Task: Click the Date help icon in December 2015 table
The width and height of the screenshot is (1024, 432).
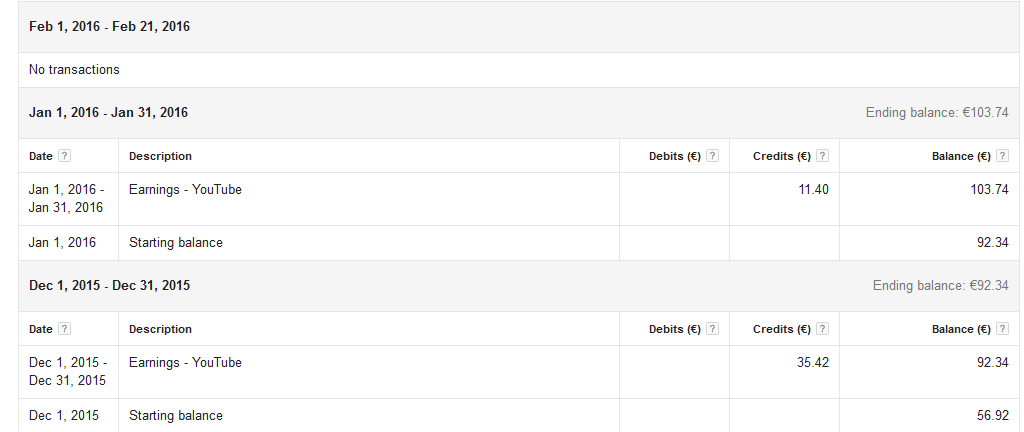Action: click(x=64, y=329)
